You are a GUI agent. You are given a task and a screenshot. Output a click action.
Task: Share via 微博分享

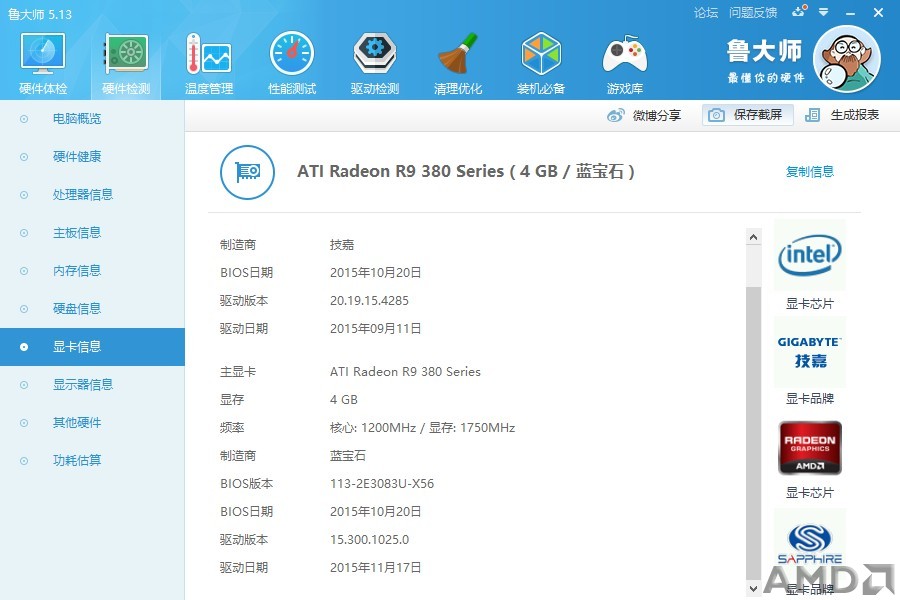point(644,115)
